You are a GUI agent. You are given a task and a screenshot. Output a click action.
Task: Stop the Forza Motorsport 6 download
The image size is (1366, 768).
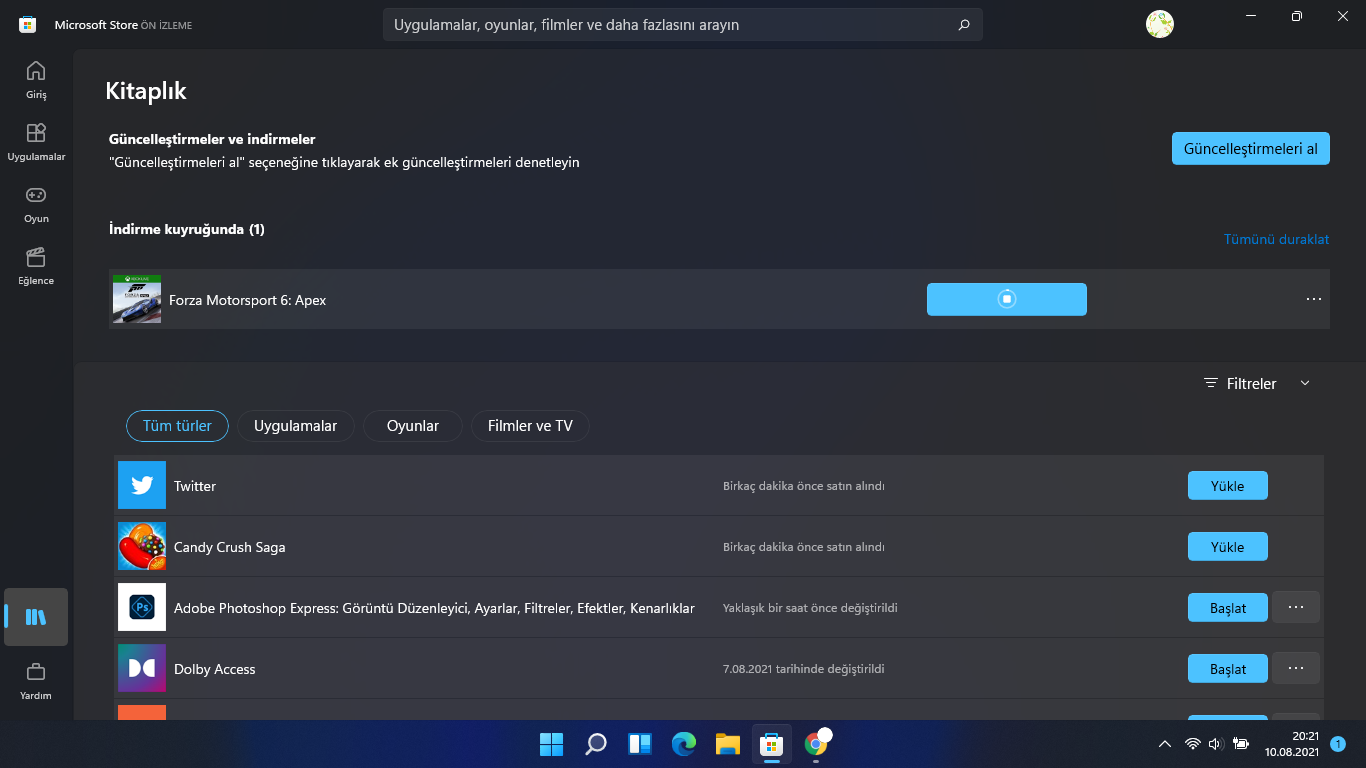(x=1007, y=299)
